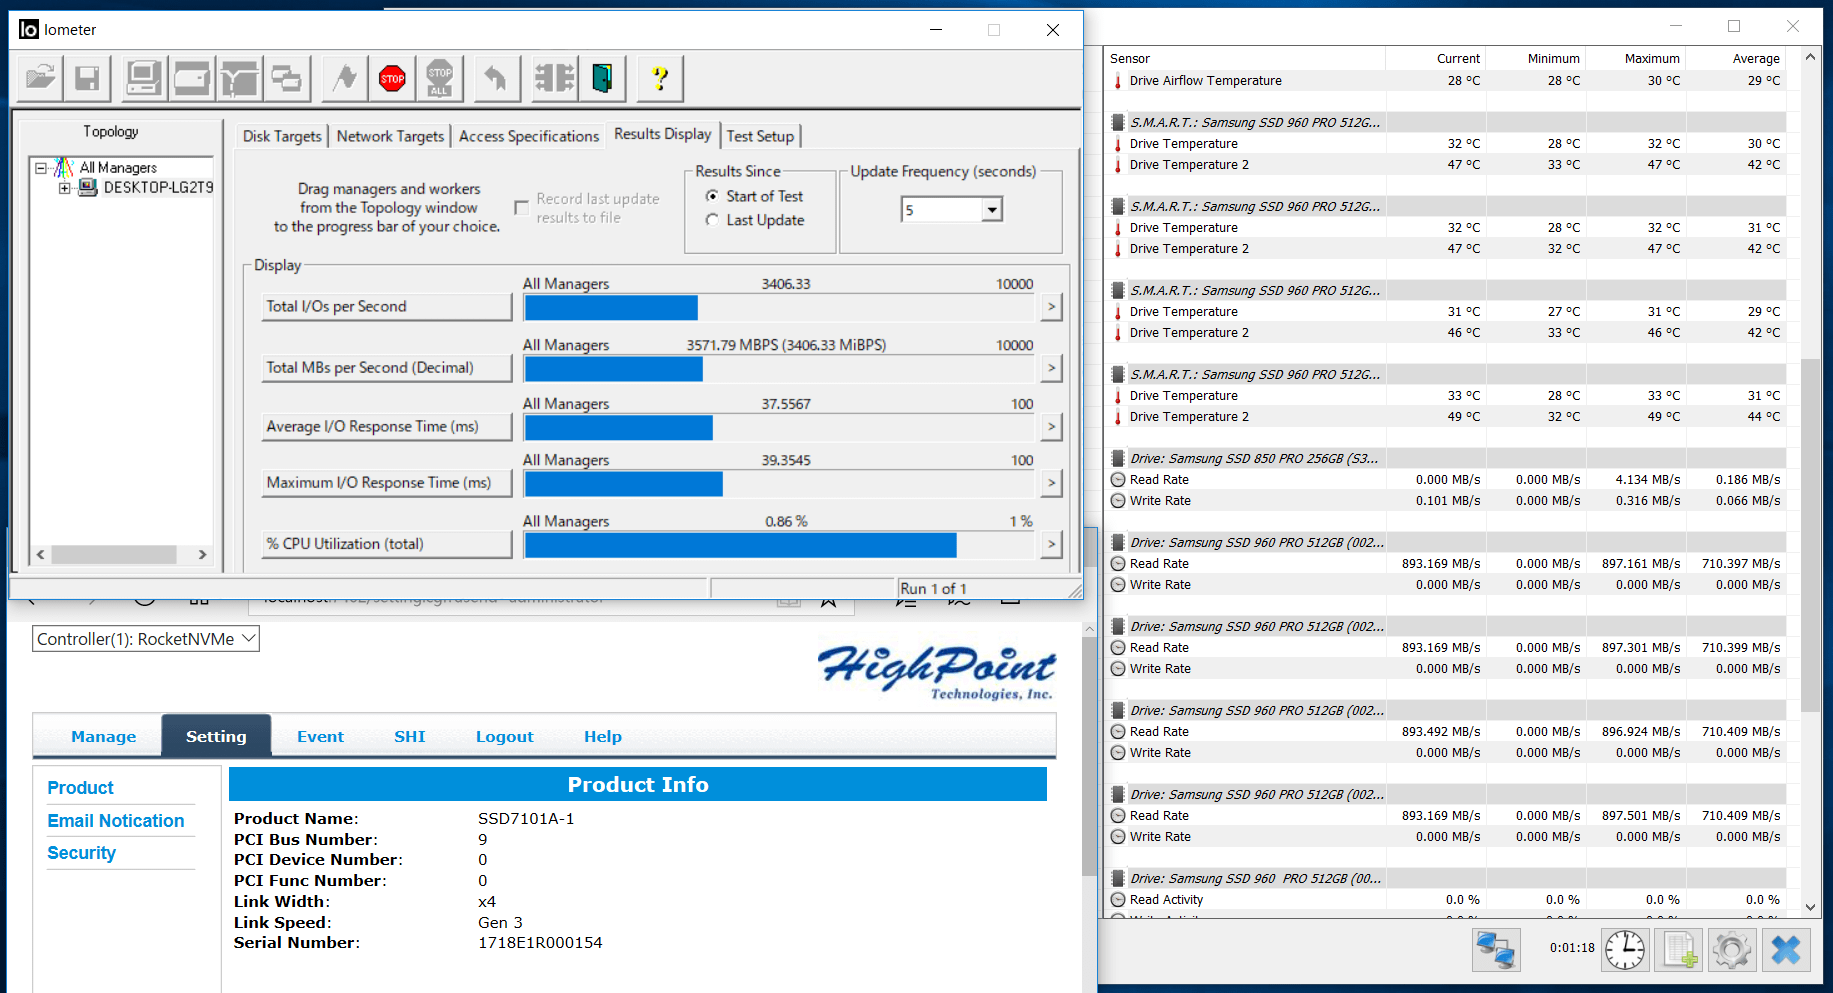1833x993 pixels.
Task: Open arrow menu for Average I/O Response Time bar
Action: pos(1051,427)
